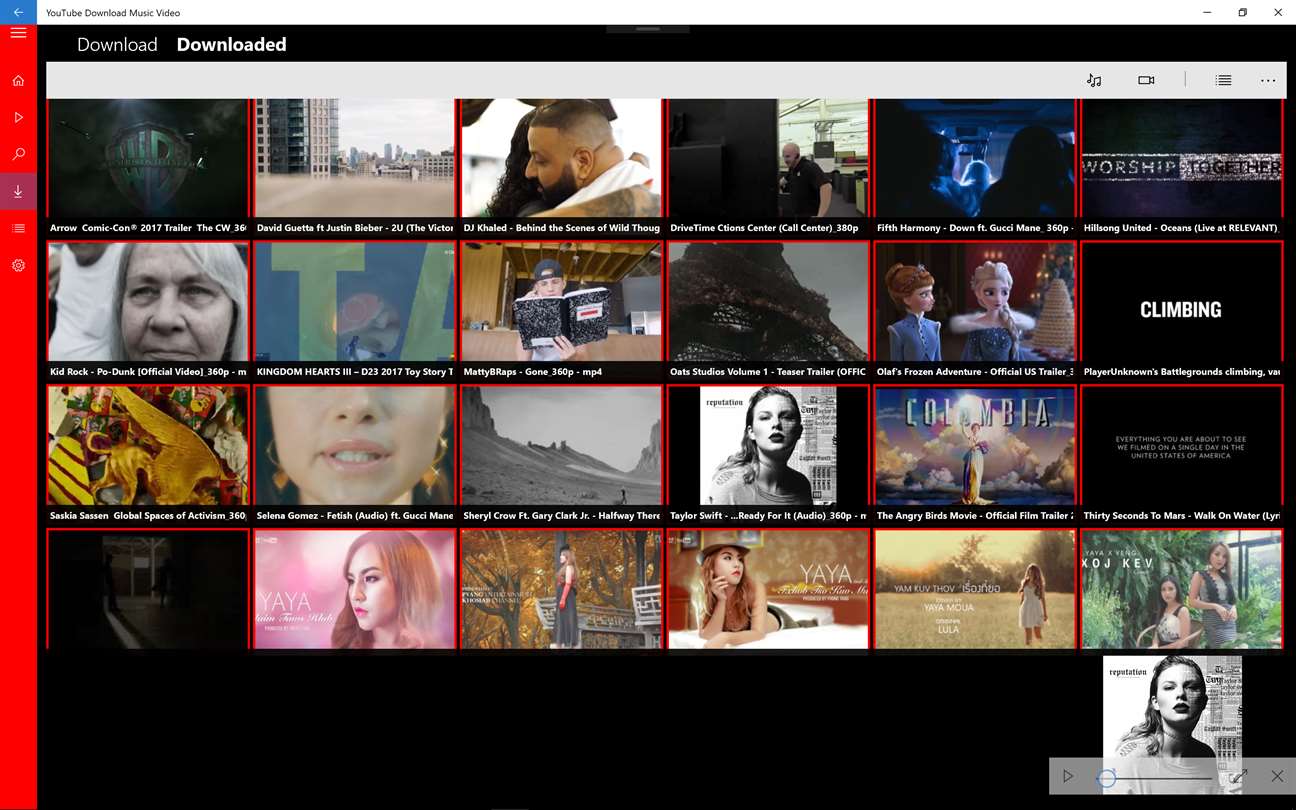The height and width of the screenshot is (810, 1296).
Task: Play the mini player video
Action: coord(1069,776)
